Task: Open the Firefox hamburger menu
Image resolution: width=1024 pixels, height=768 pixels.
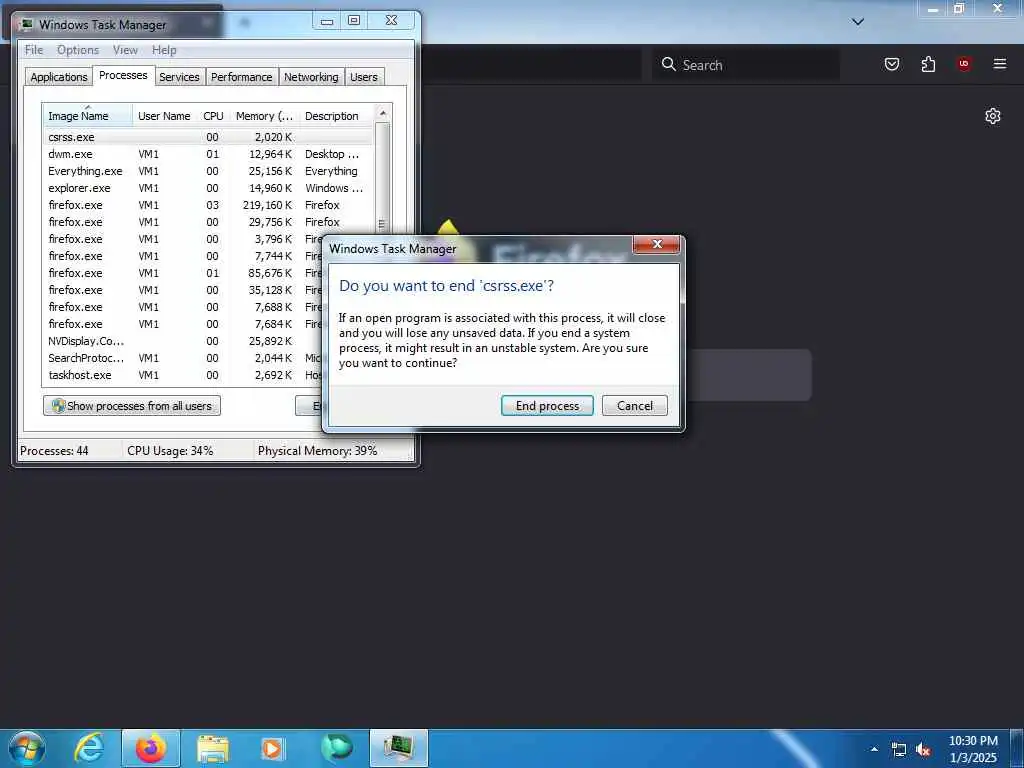Action: point(1000,64)
